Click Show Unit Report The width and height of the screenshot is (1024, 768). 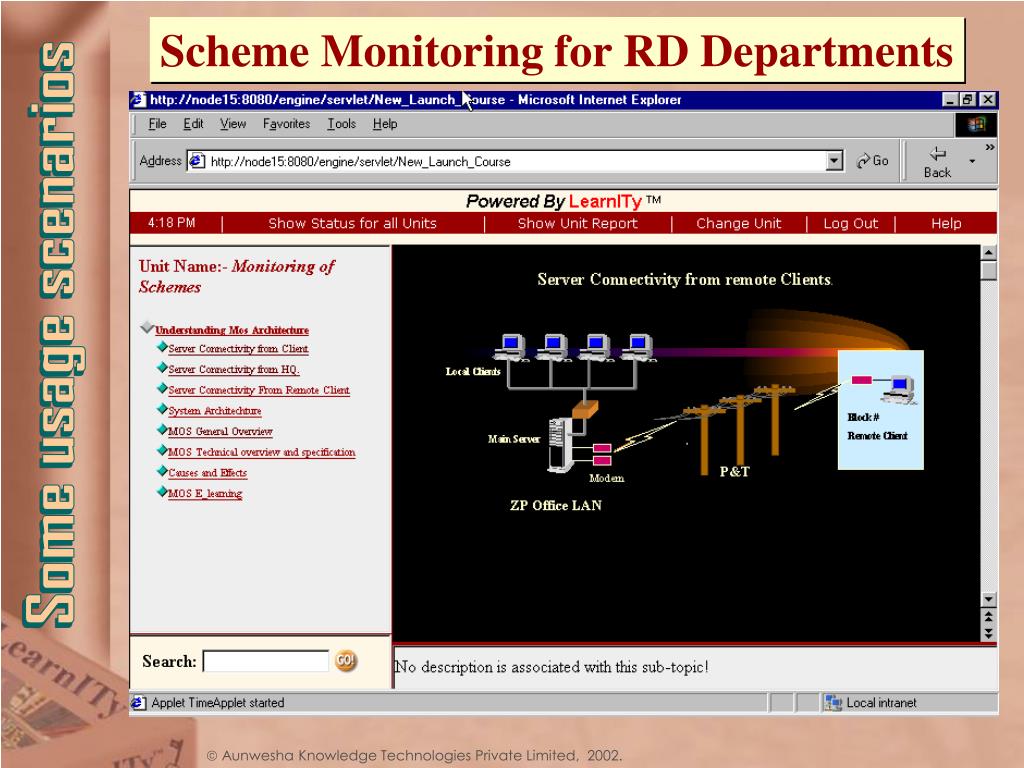pyautogui.click(x=577, y=223)
